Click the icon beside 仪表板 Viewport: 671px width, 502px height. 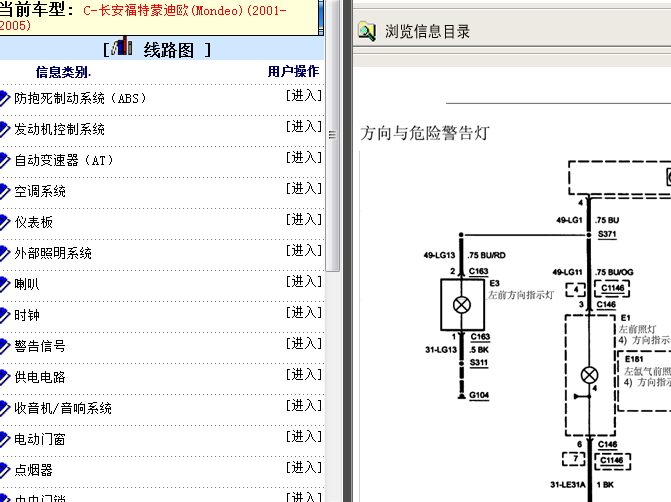tap(4, 222)
